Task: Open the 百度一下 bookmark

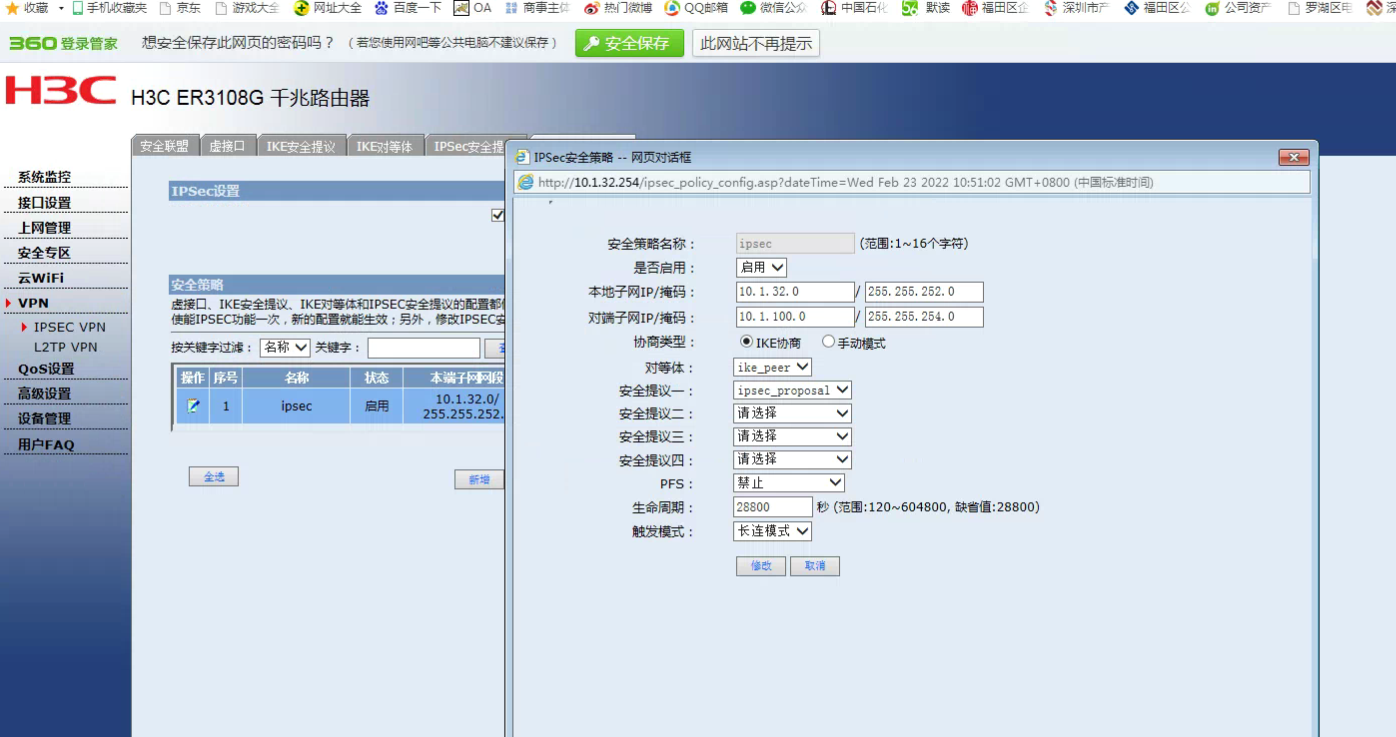Action: click(408, 8)
